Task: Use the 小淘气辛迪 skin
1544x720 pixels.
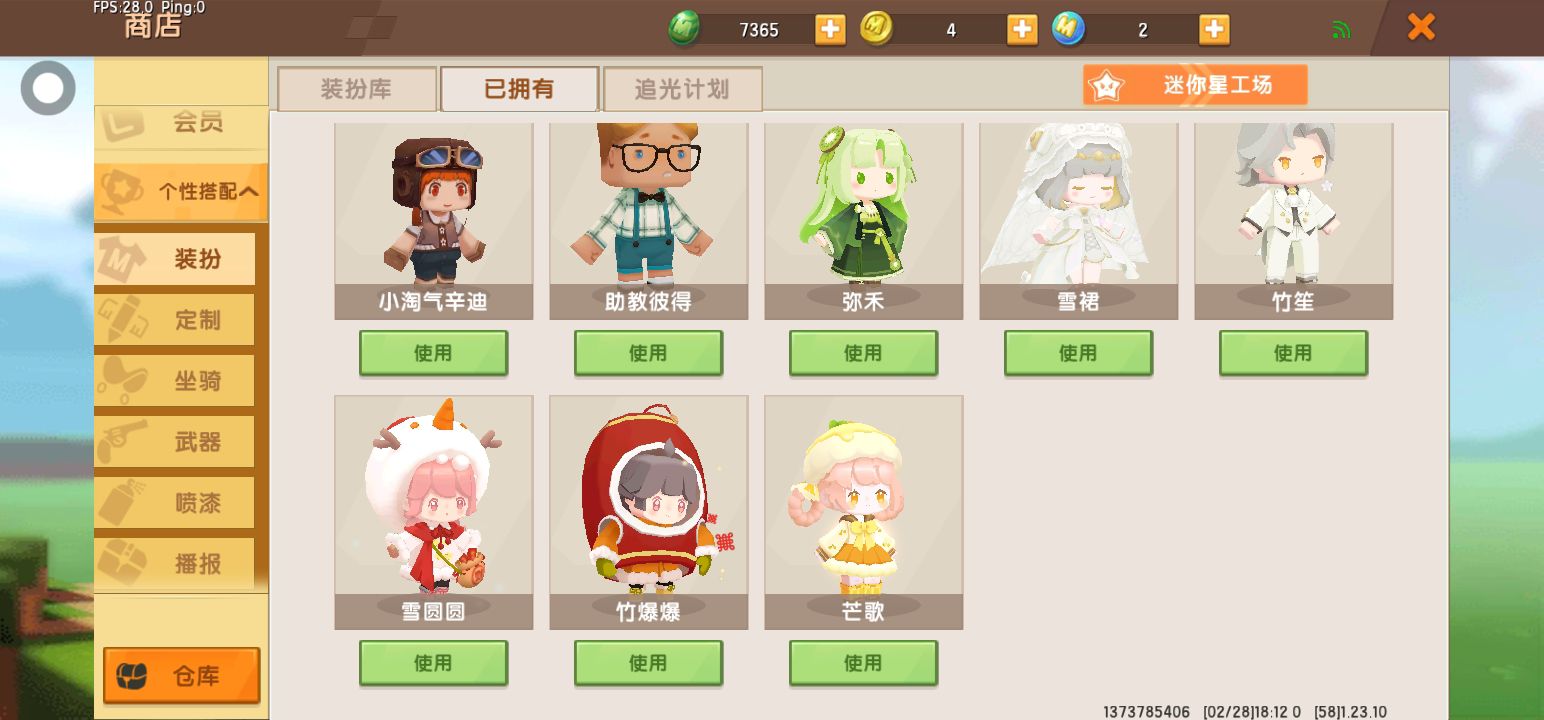Action: point(433,353)
